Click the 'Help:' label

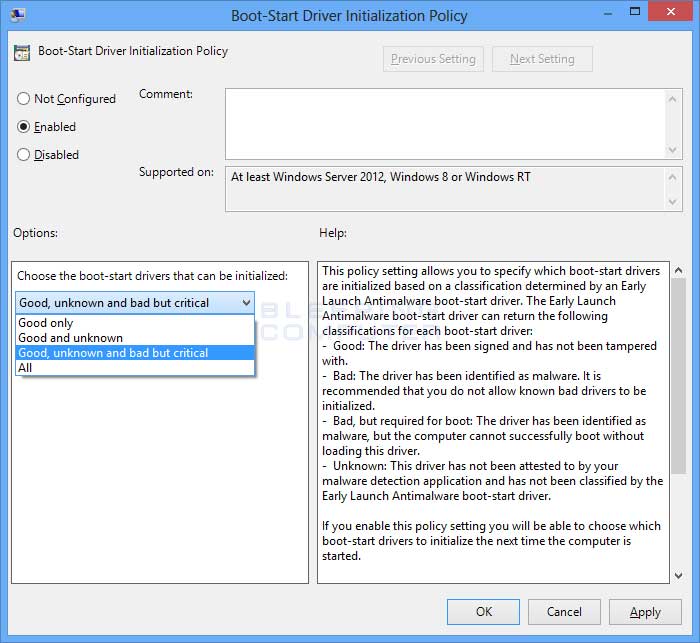[x=333, y=233]
